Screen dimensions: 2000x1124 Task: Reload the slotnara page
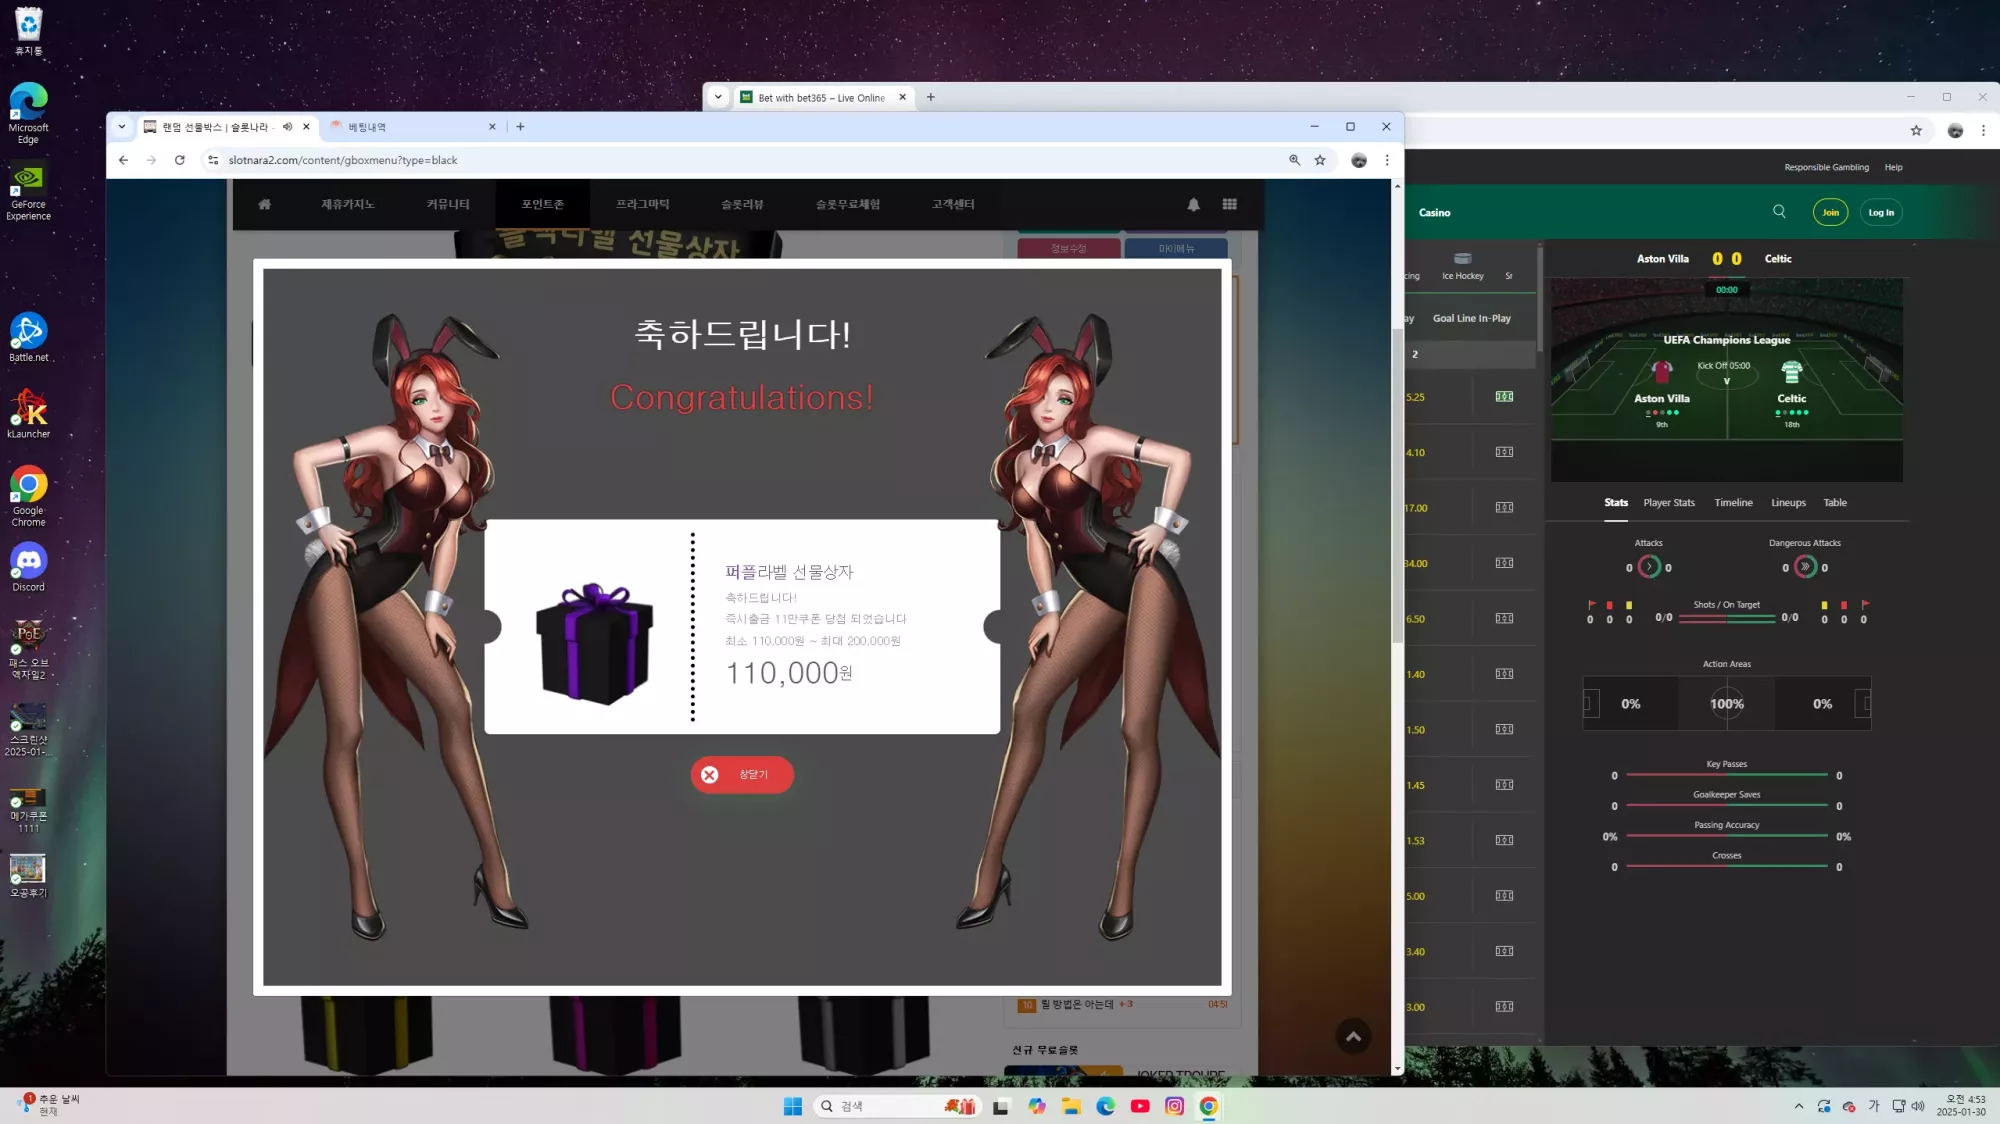click(180, 160)
